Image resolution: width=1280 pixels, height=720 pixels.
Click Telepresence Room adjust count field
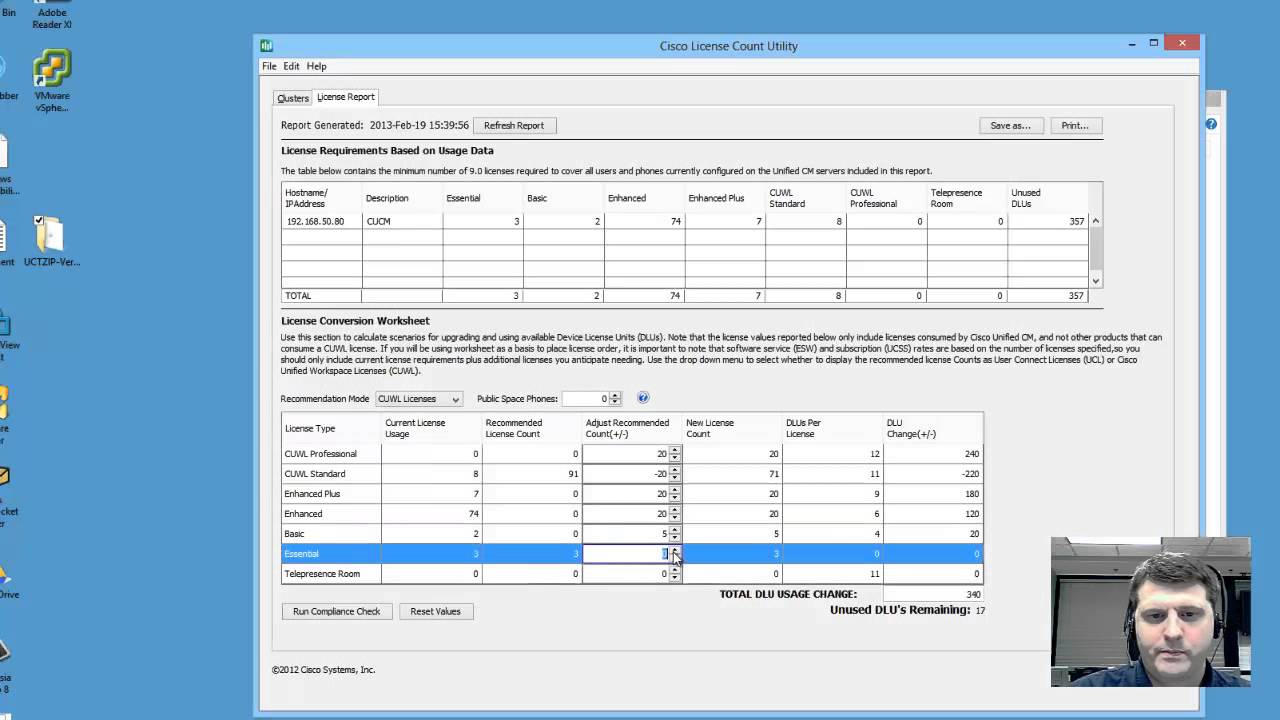click(626, 574)
